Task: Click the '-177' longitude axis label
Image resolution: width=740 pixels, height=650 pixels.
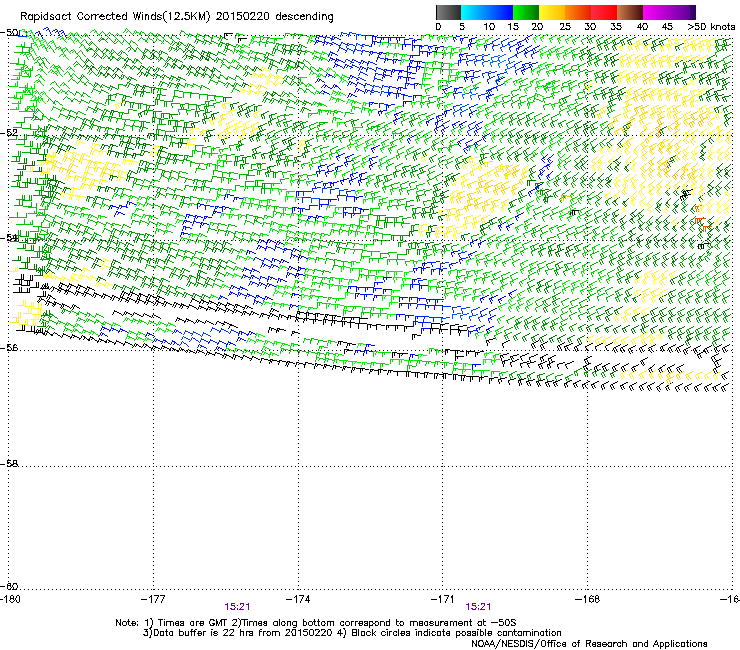Action: [153, 599]
